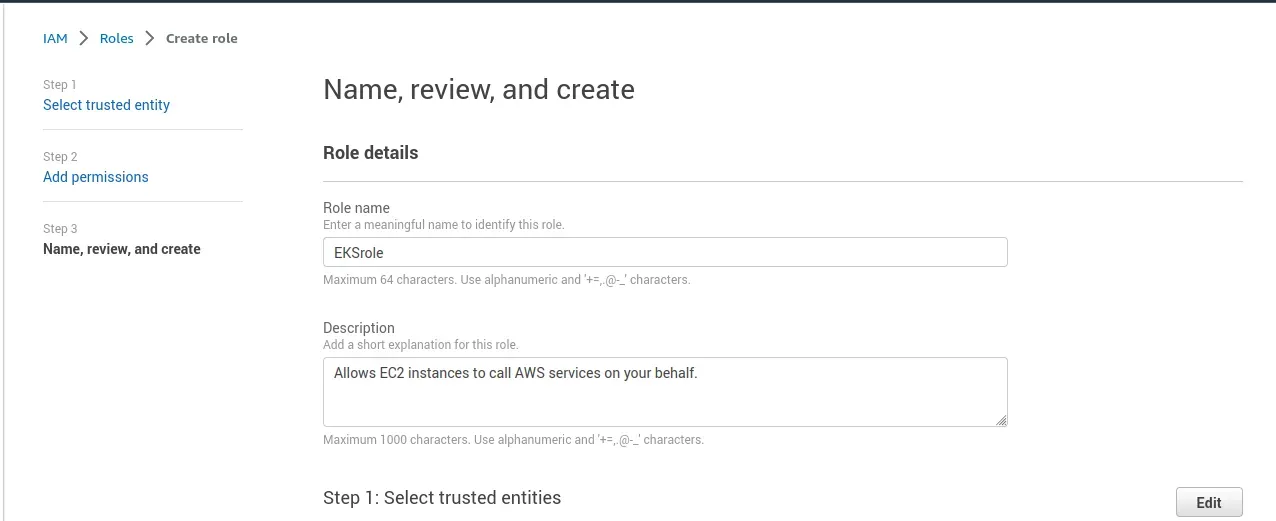1276x521 pixels.
Task: Click the Description box resize handle
Action: pos(1001,421)
